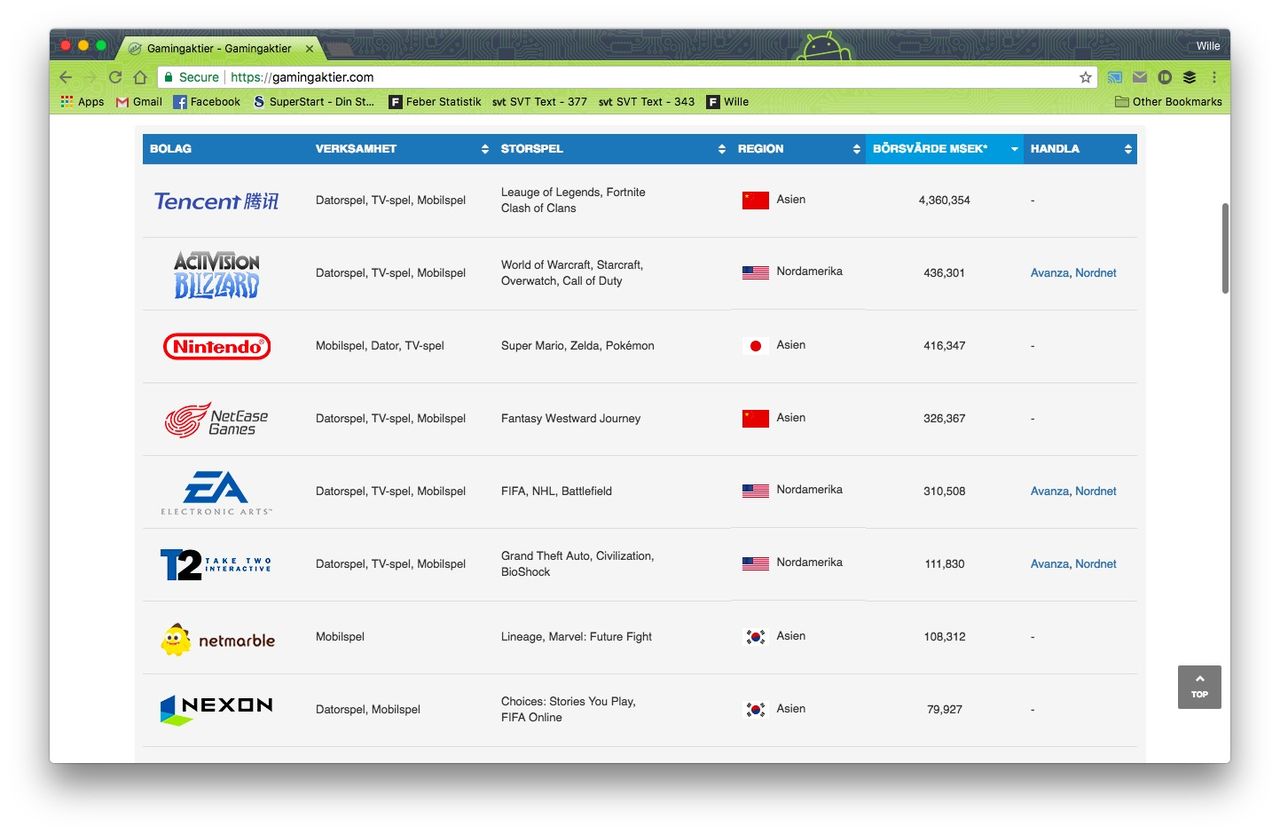Open Nordnet link for Activision Blizzard

1096,273
